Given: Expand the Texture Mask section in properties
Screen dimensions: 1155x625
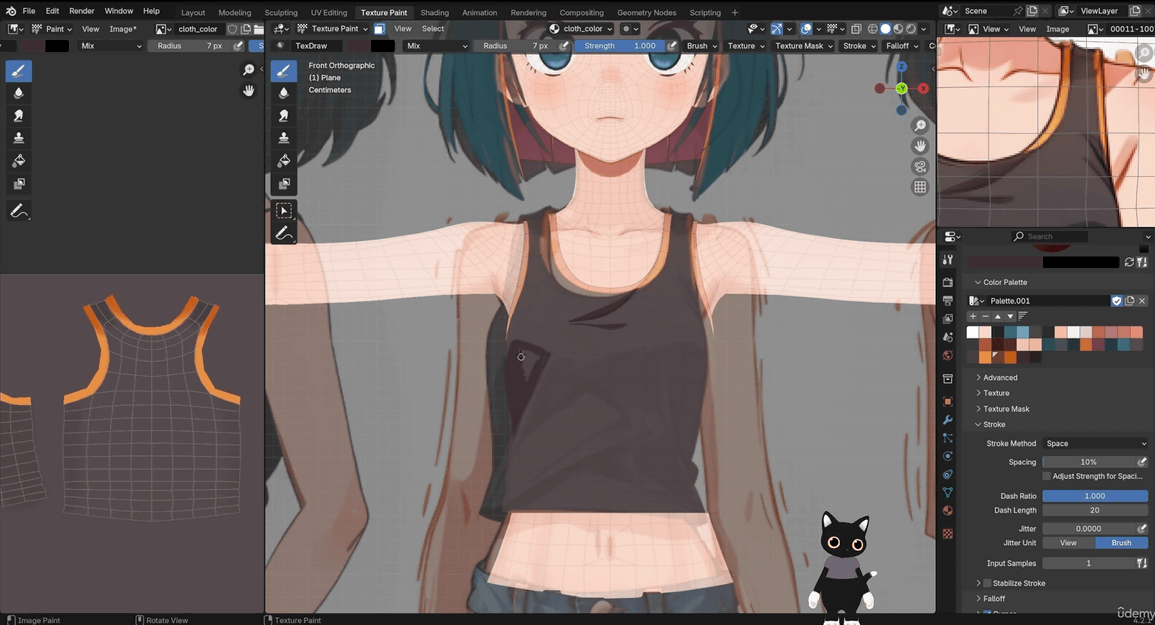Looking at the screenshot, I should 1005,409.
